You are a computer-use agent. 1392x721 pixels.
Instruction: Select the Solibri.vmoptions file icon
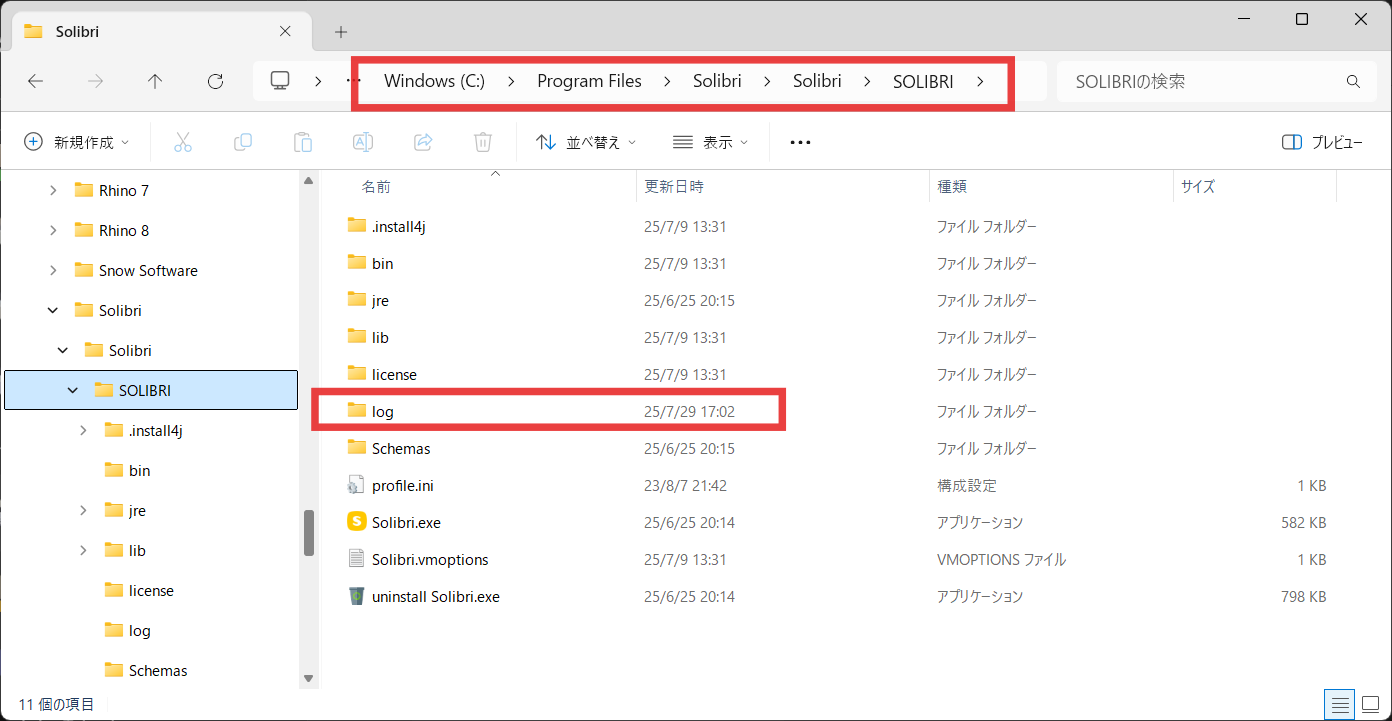[357, 559]
